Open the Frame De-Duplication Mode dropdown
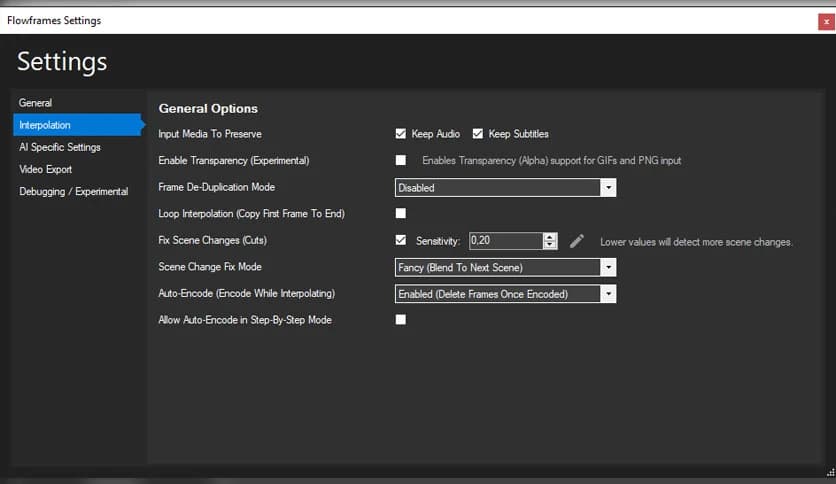This screenshot has height=484, width=836. point(505,188)
